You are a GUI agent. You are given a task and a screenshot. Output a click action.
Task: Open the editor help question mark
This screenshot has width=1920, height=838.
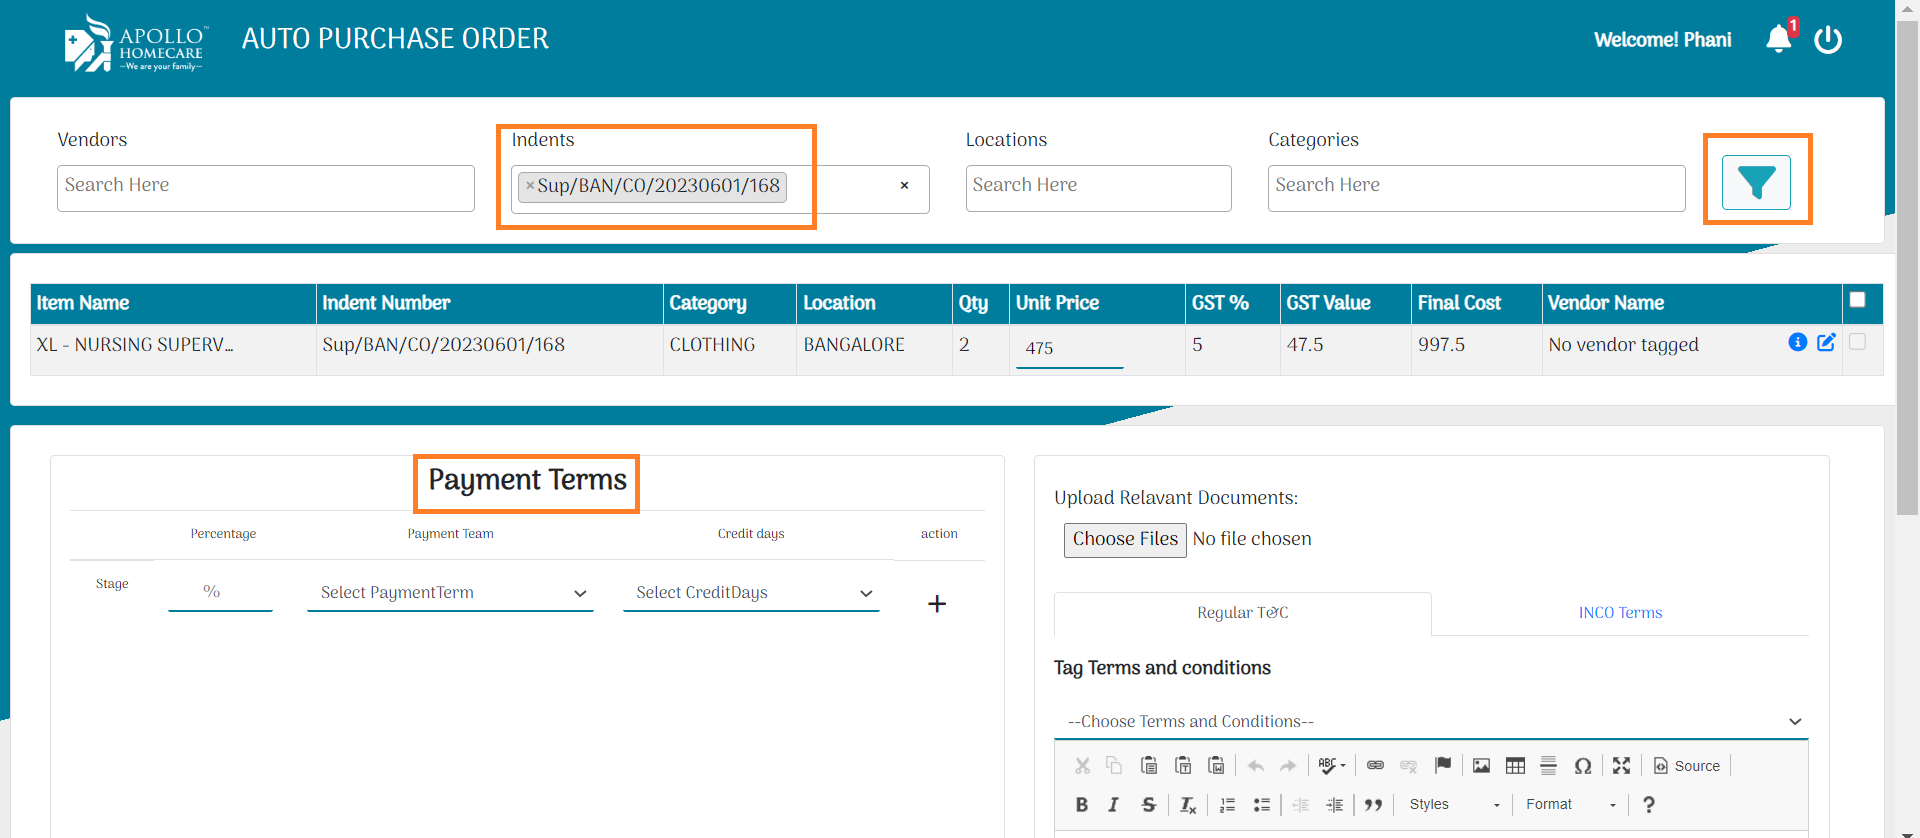tap(1648, 805)
